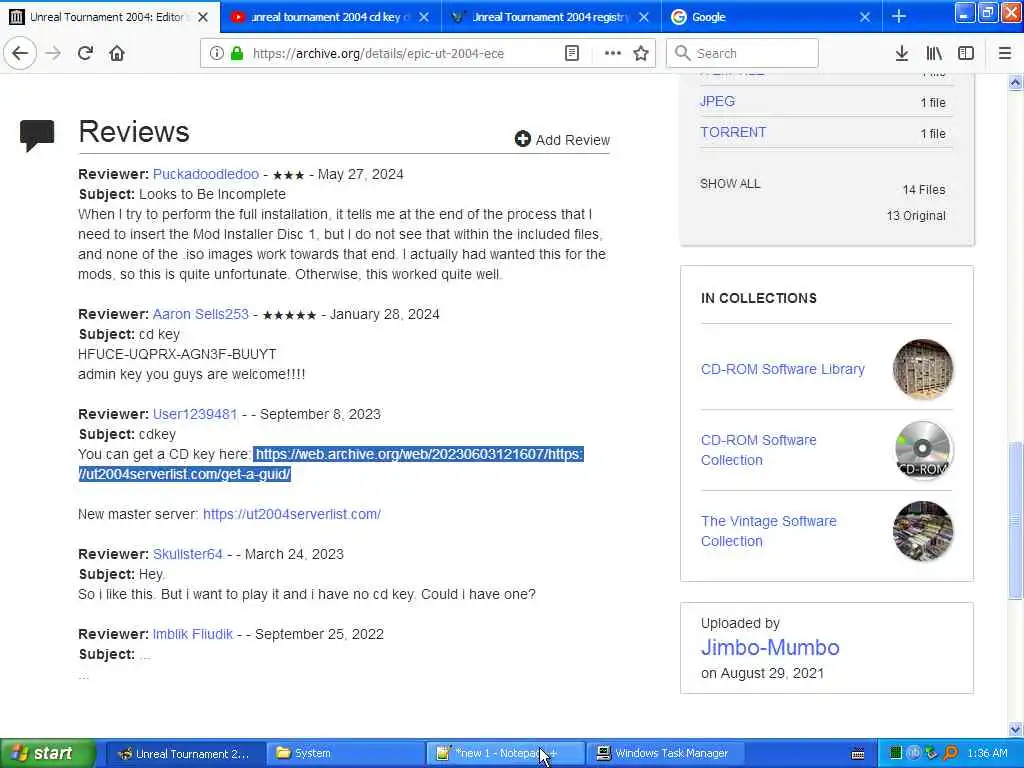Click SHOW ALL files link

click(730, 184)
